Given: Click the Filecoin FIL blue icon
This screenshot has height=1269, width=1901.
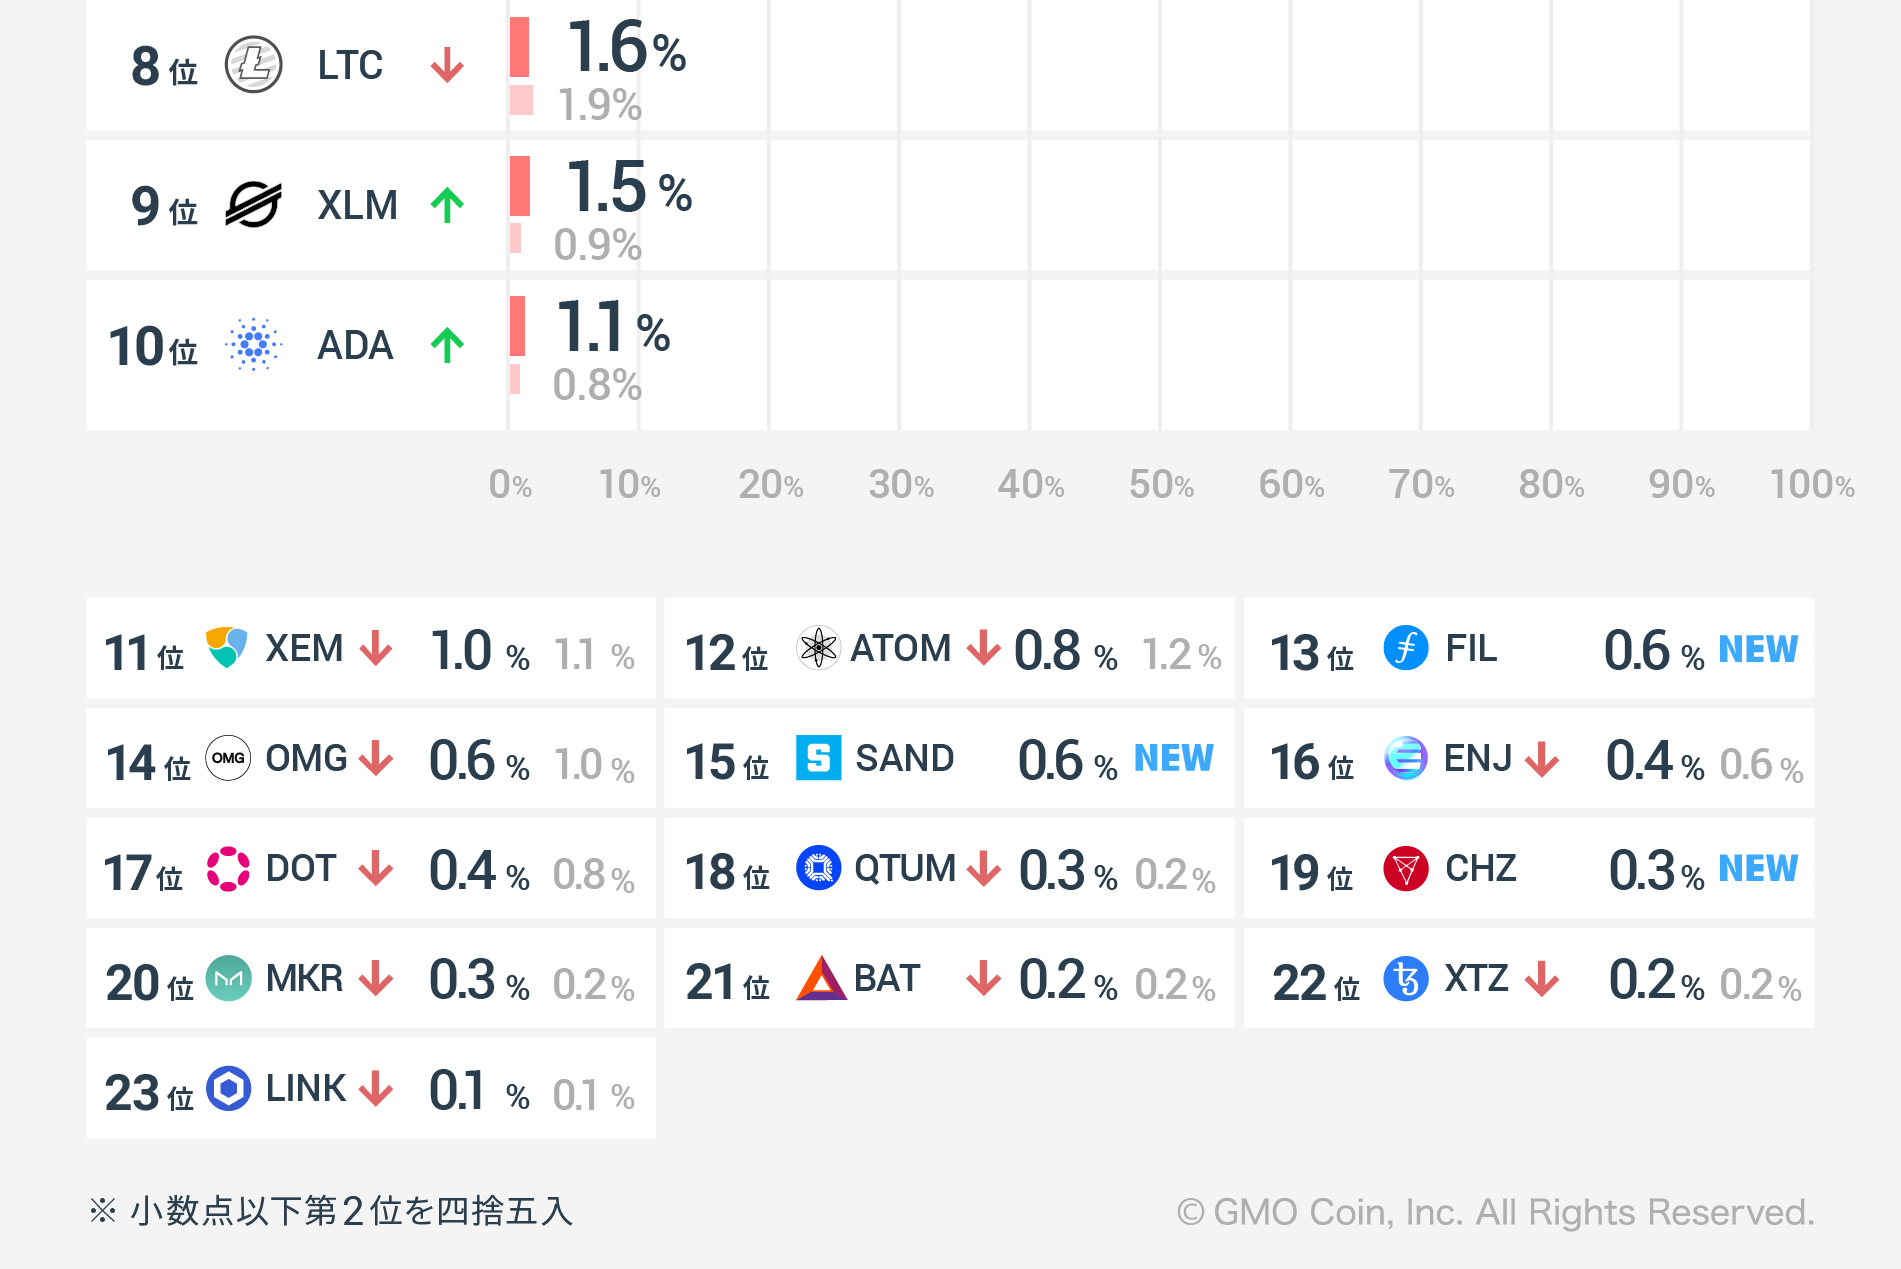Looking at the screenshot, I should coord(1405,648).
